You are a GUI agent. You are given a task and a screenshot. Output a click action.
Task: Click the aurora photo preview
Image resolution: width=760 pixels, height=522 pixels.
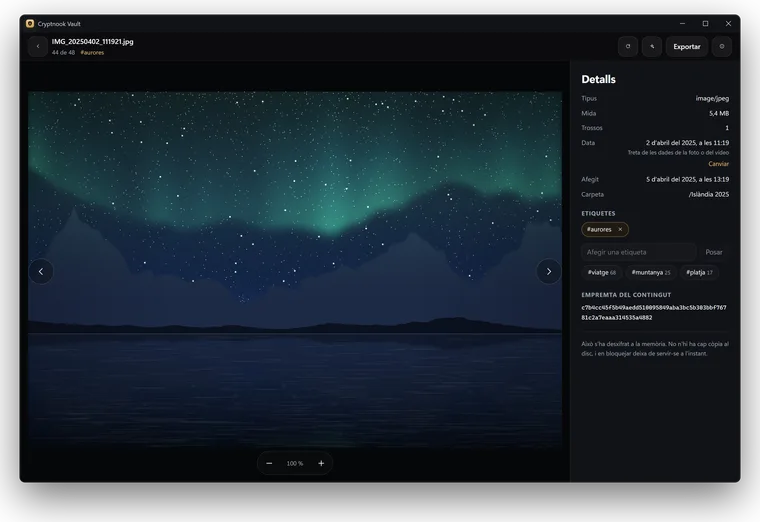point(295,269)
